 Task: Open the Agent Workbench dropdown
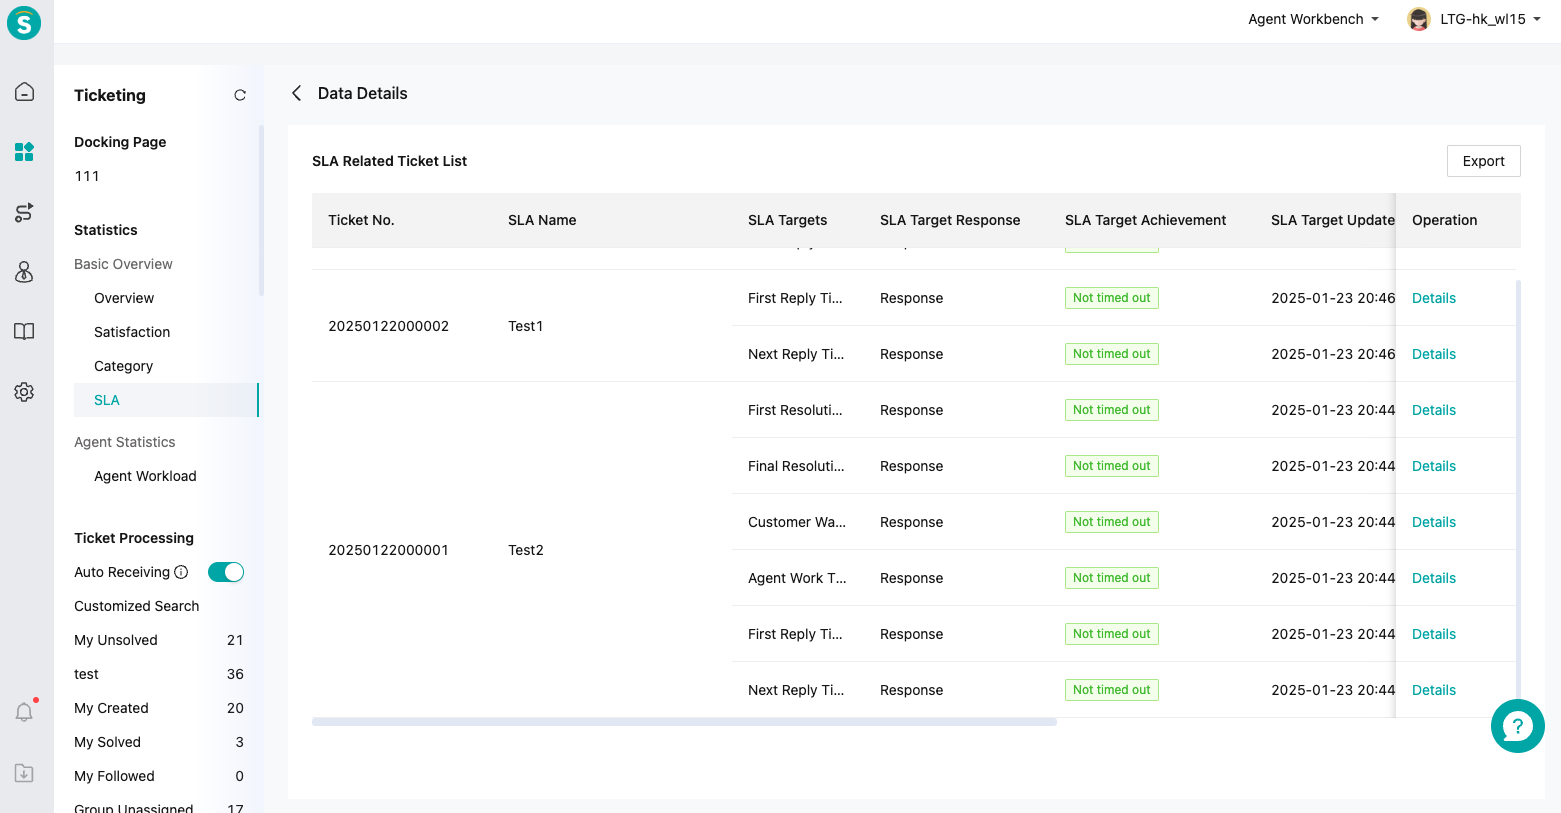point(1313,19)
